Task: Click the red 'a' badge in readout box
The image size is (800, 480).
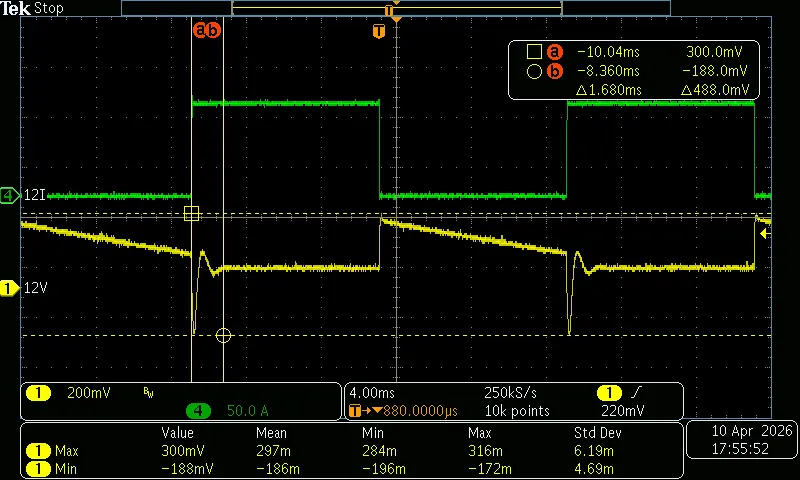Action: point(555,52)
